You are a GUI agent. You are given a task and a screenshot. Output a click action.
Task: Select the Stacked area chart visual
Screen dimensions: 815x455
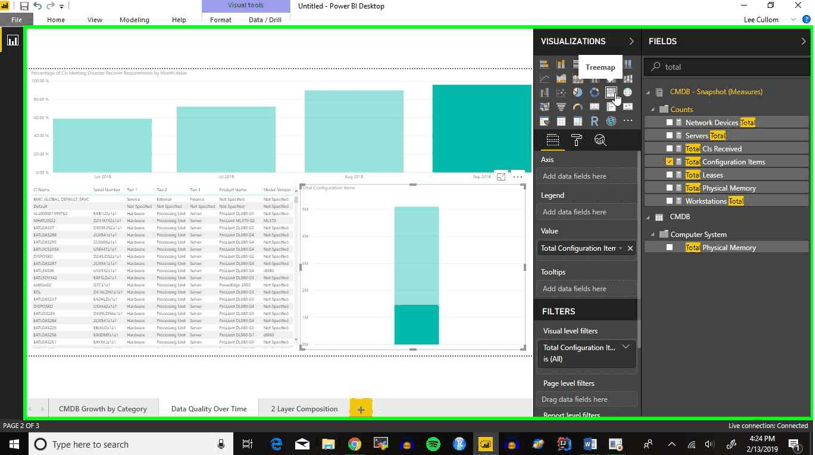(577, 79)
